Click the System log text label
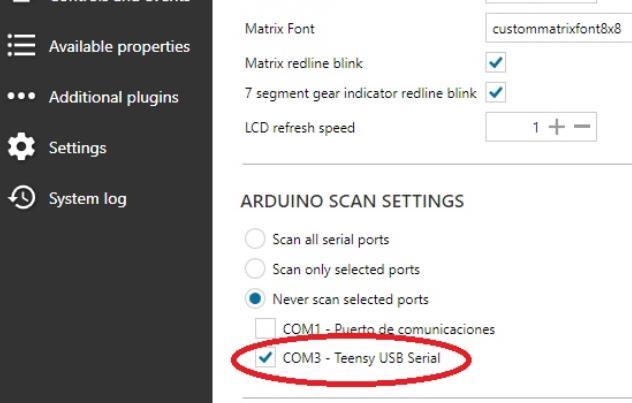The width and height of the screenshot is (632, 403). [x=87, y=199]
